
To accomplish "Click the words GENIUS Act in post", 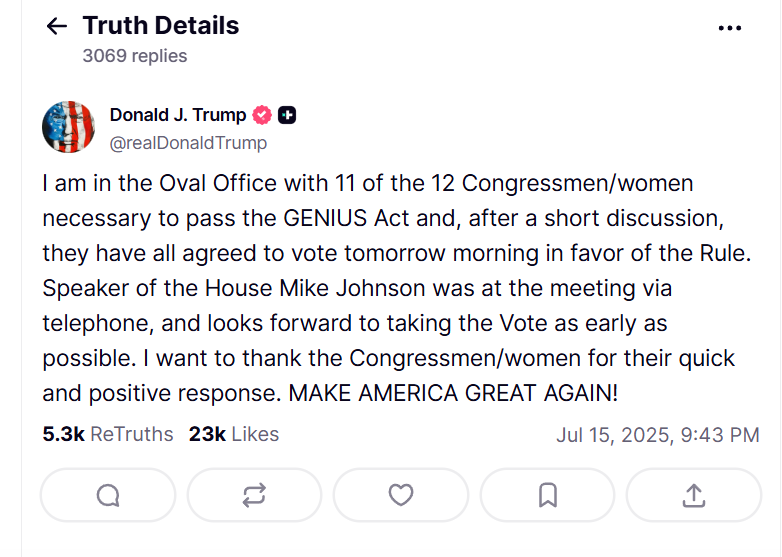I will click(346, 218).
